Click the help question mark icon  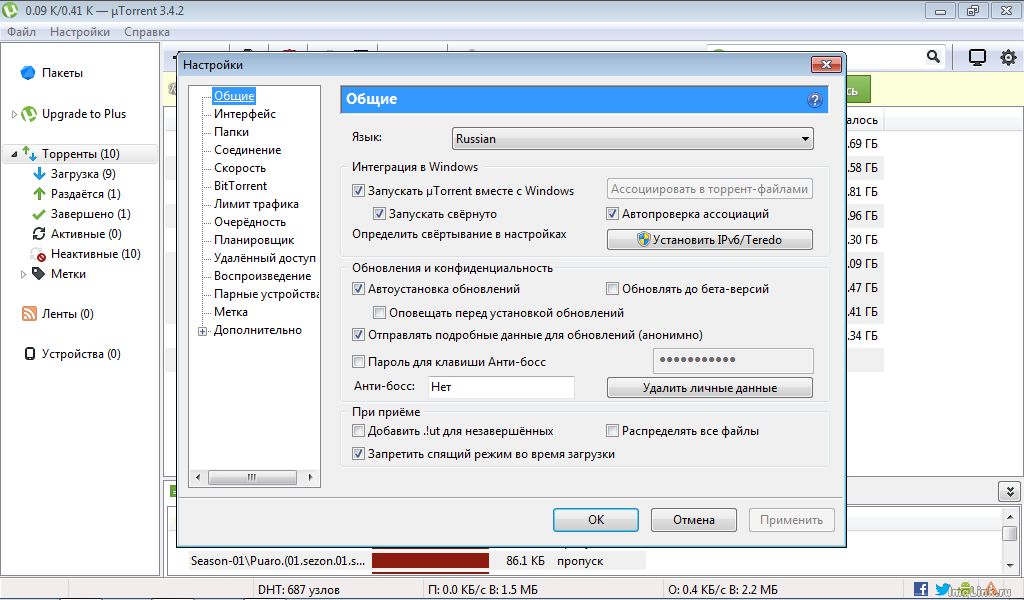pyautogui.click(x=814, y=100)
